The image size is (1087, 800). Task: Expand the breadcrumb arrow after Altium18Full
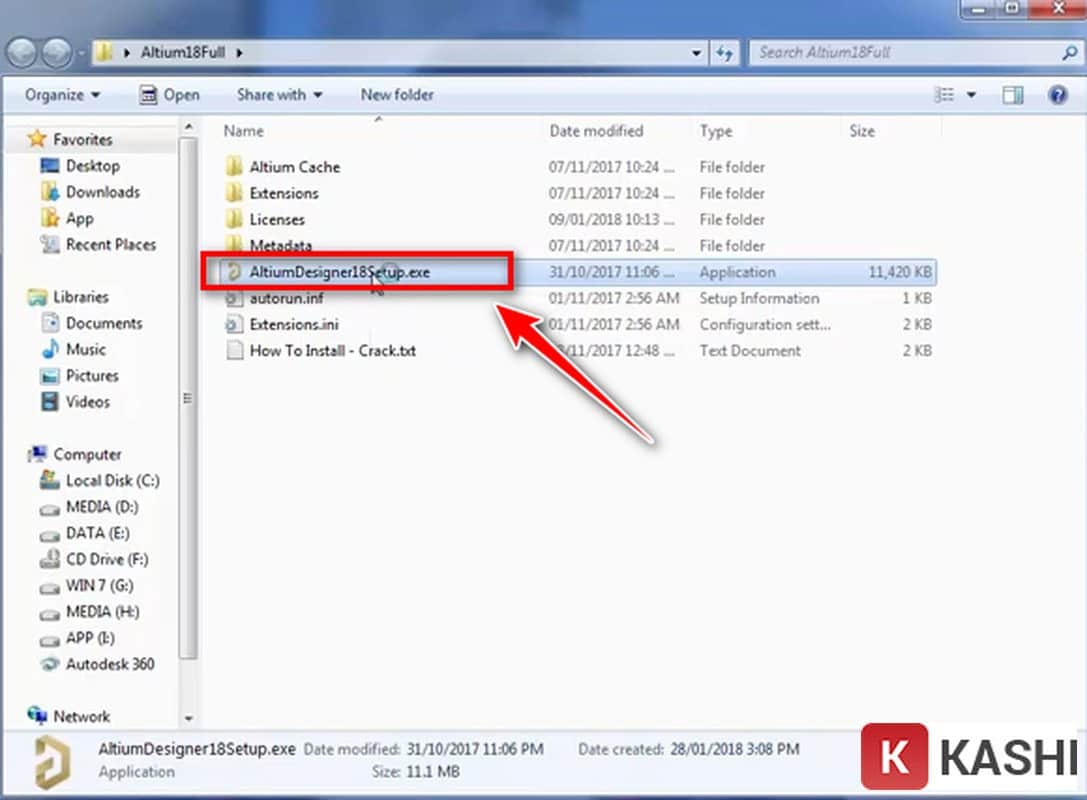(239, 53)
